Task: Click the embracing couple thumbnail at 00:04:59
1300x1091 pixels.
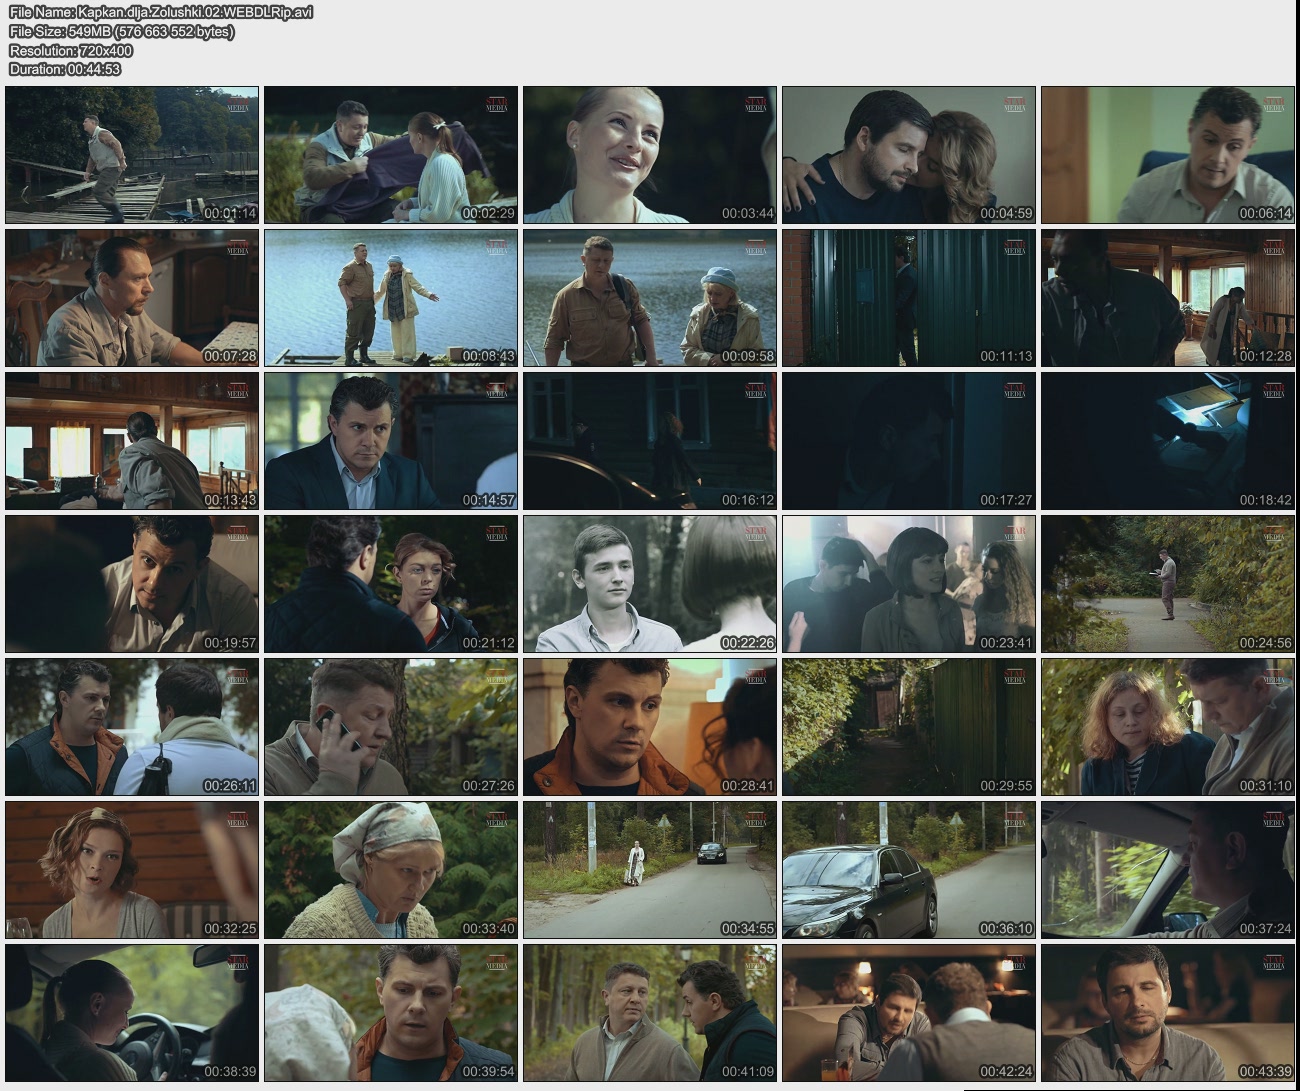Action: 909,155
